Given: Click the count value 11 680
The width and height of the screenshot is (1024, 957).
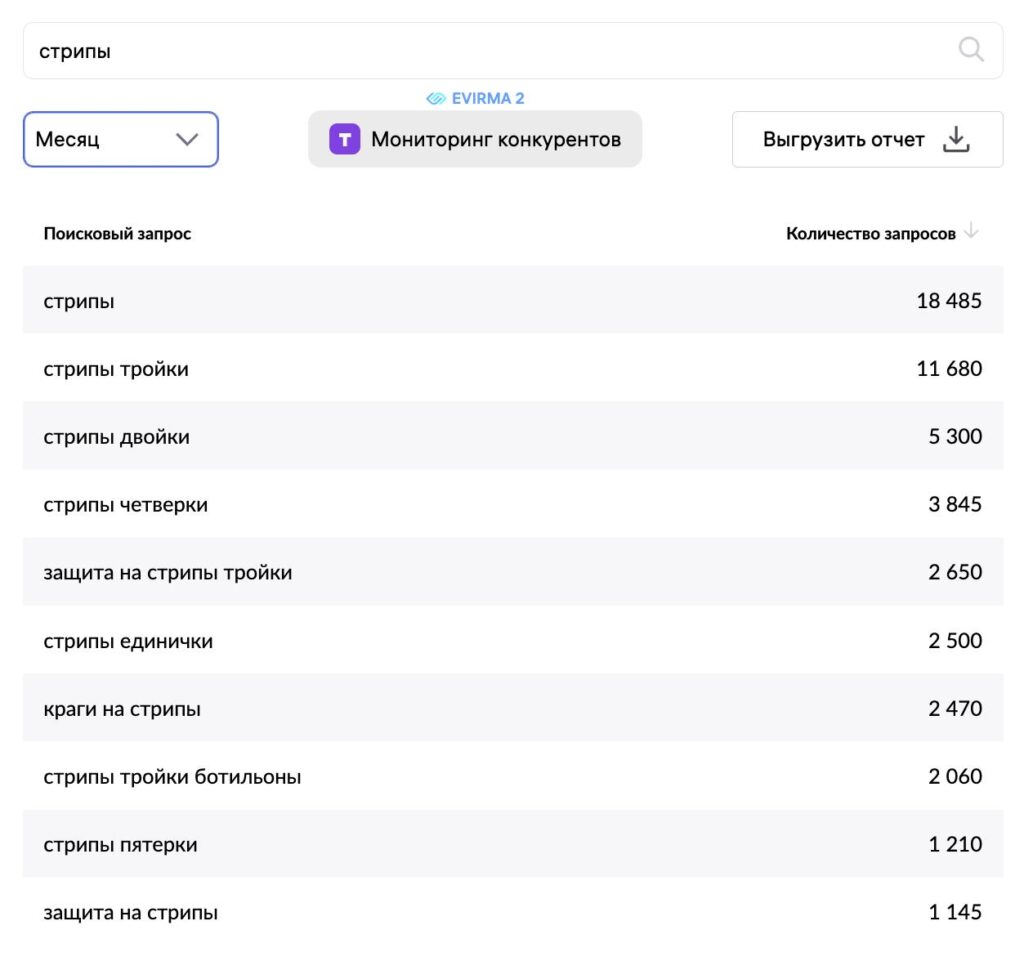Looking at the screenshot, I should [949, 368].
